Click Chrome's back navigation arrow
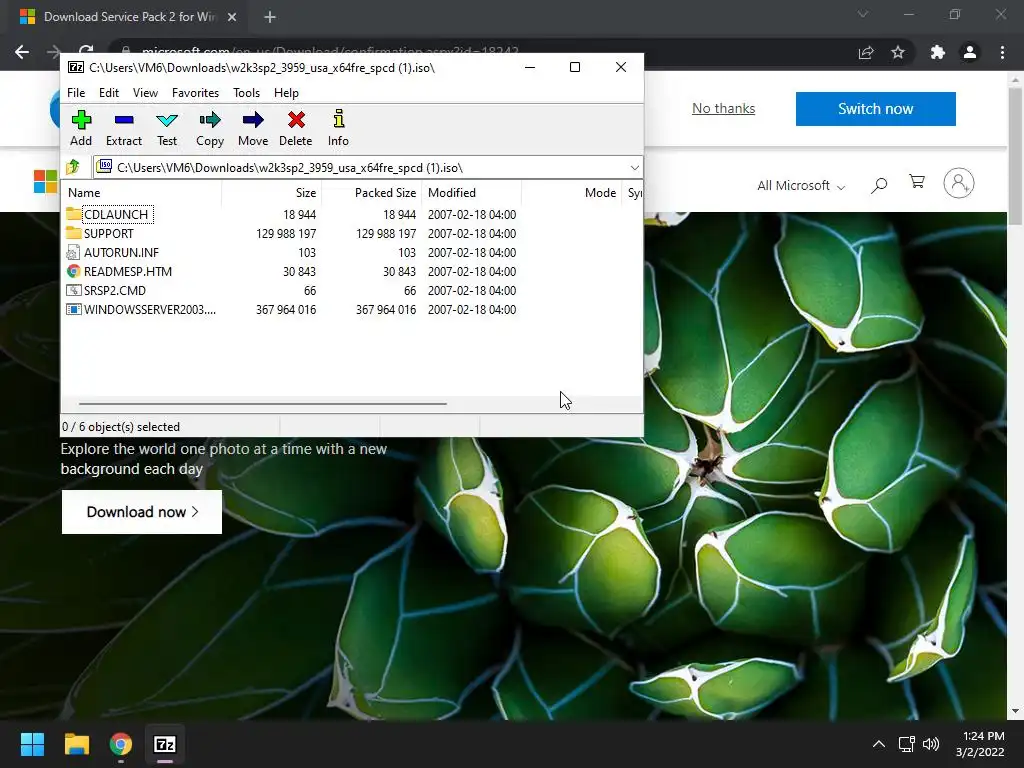Image resolution: width=1024 pixels, height=768 pixels. coord(22,52)
